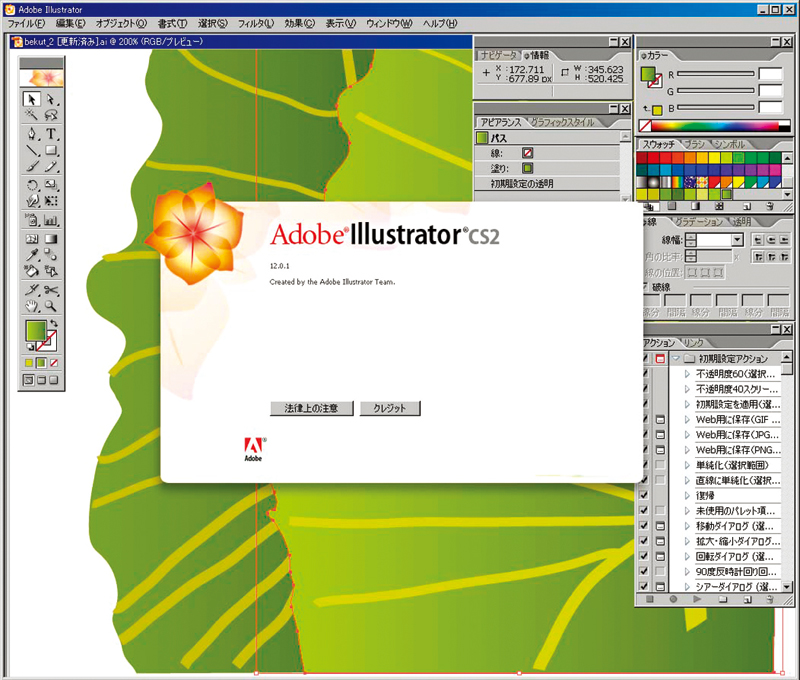800x680 pixels.
Task: Select the Eyedropper tool
Action: [x=32, y=255]
